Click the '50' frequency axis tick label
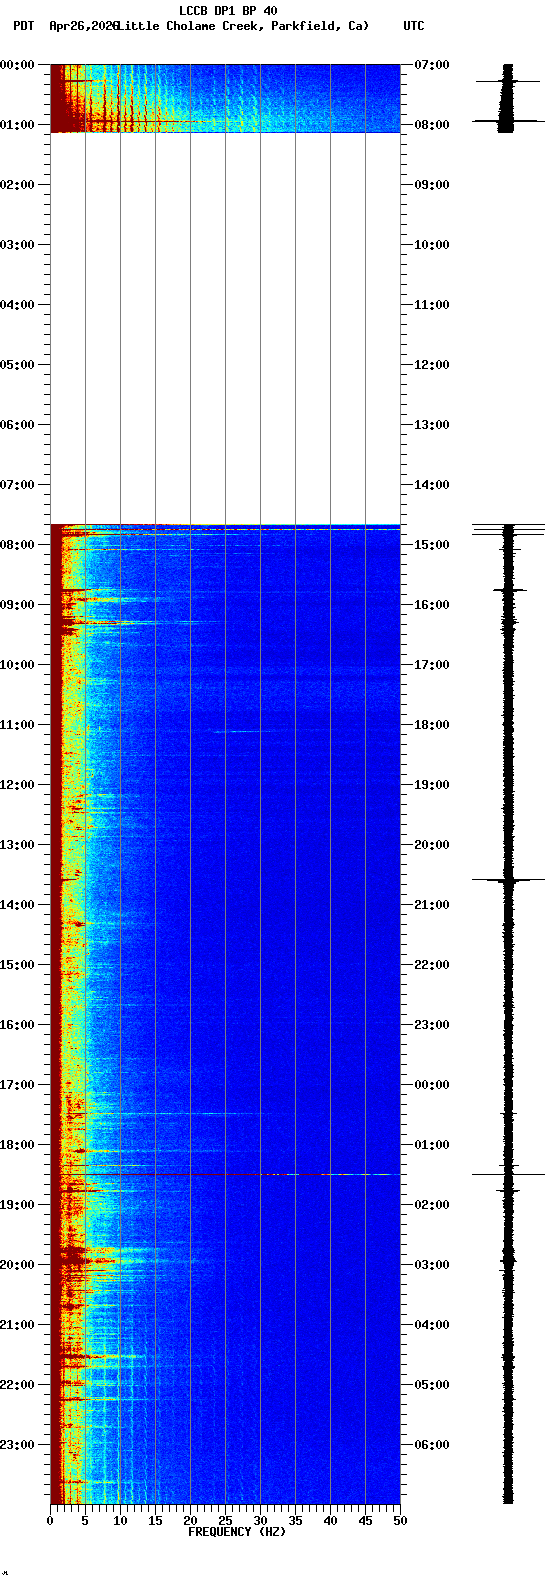Image resolution: width=552 pixels, height=1584 pixels. pos(400,1522)
